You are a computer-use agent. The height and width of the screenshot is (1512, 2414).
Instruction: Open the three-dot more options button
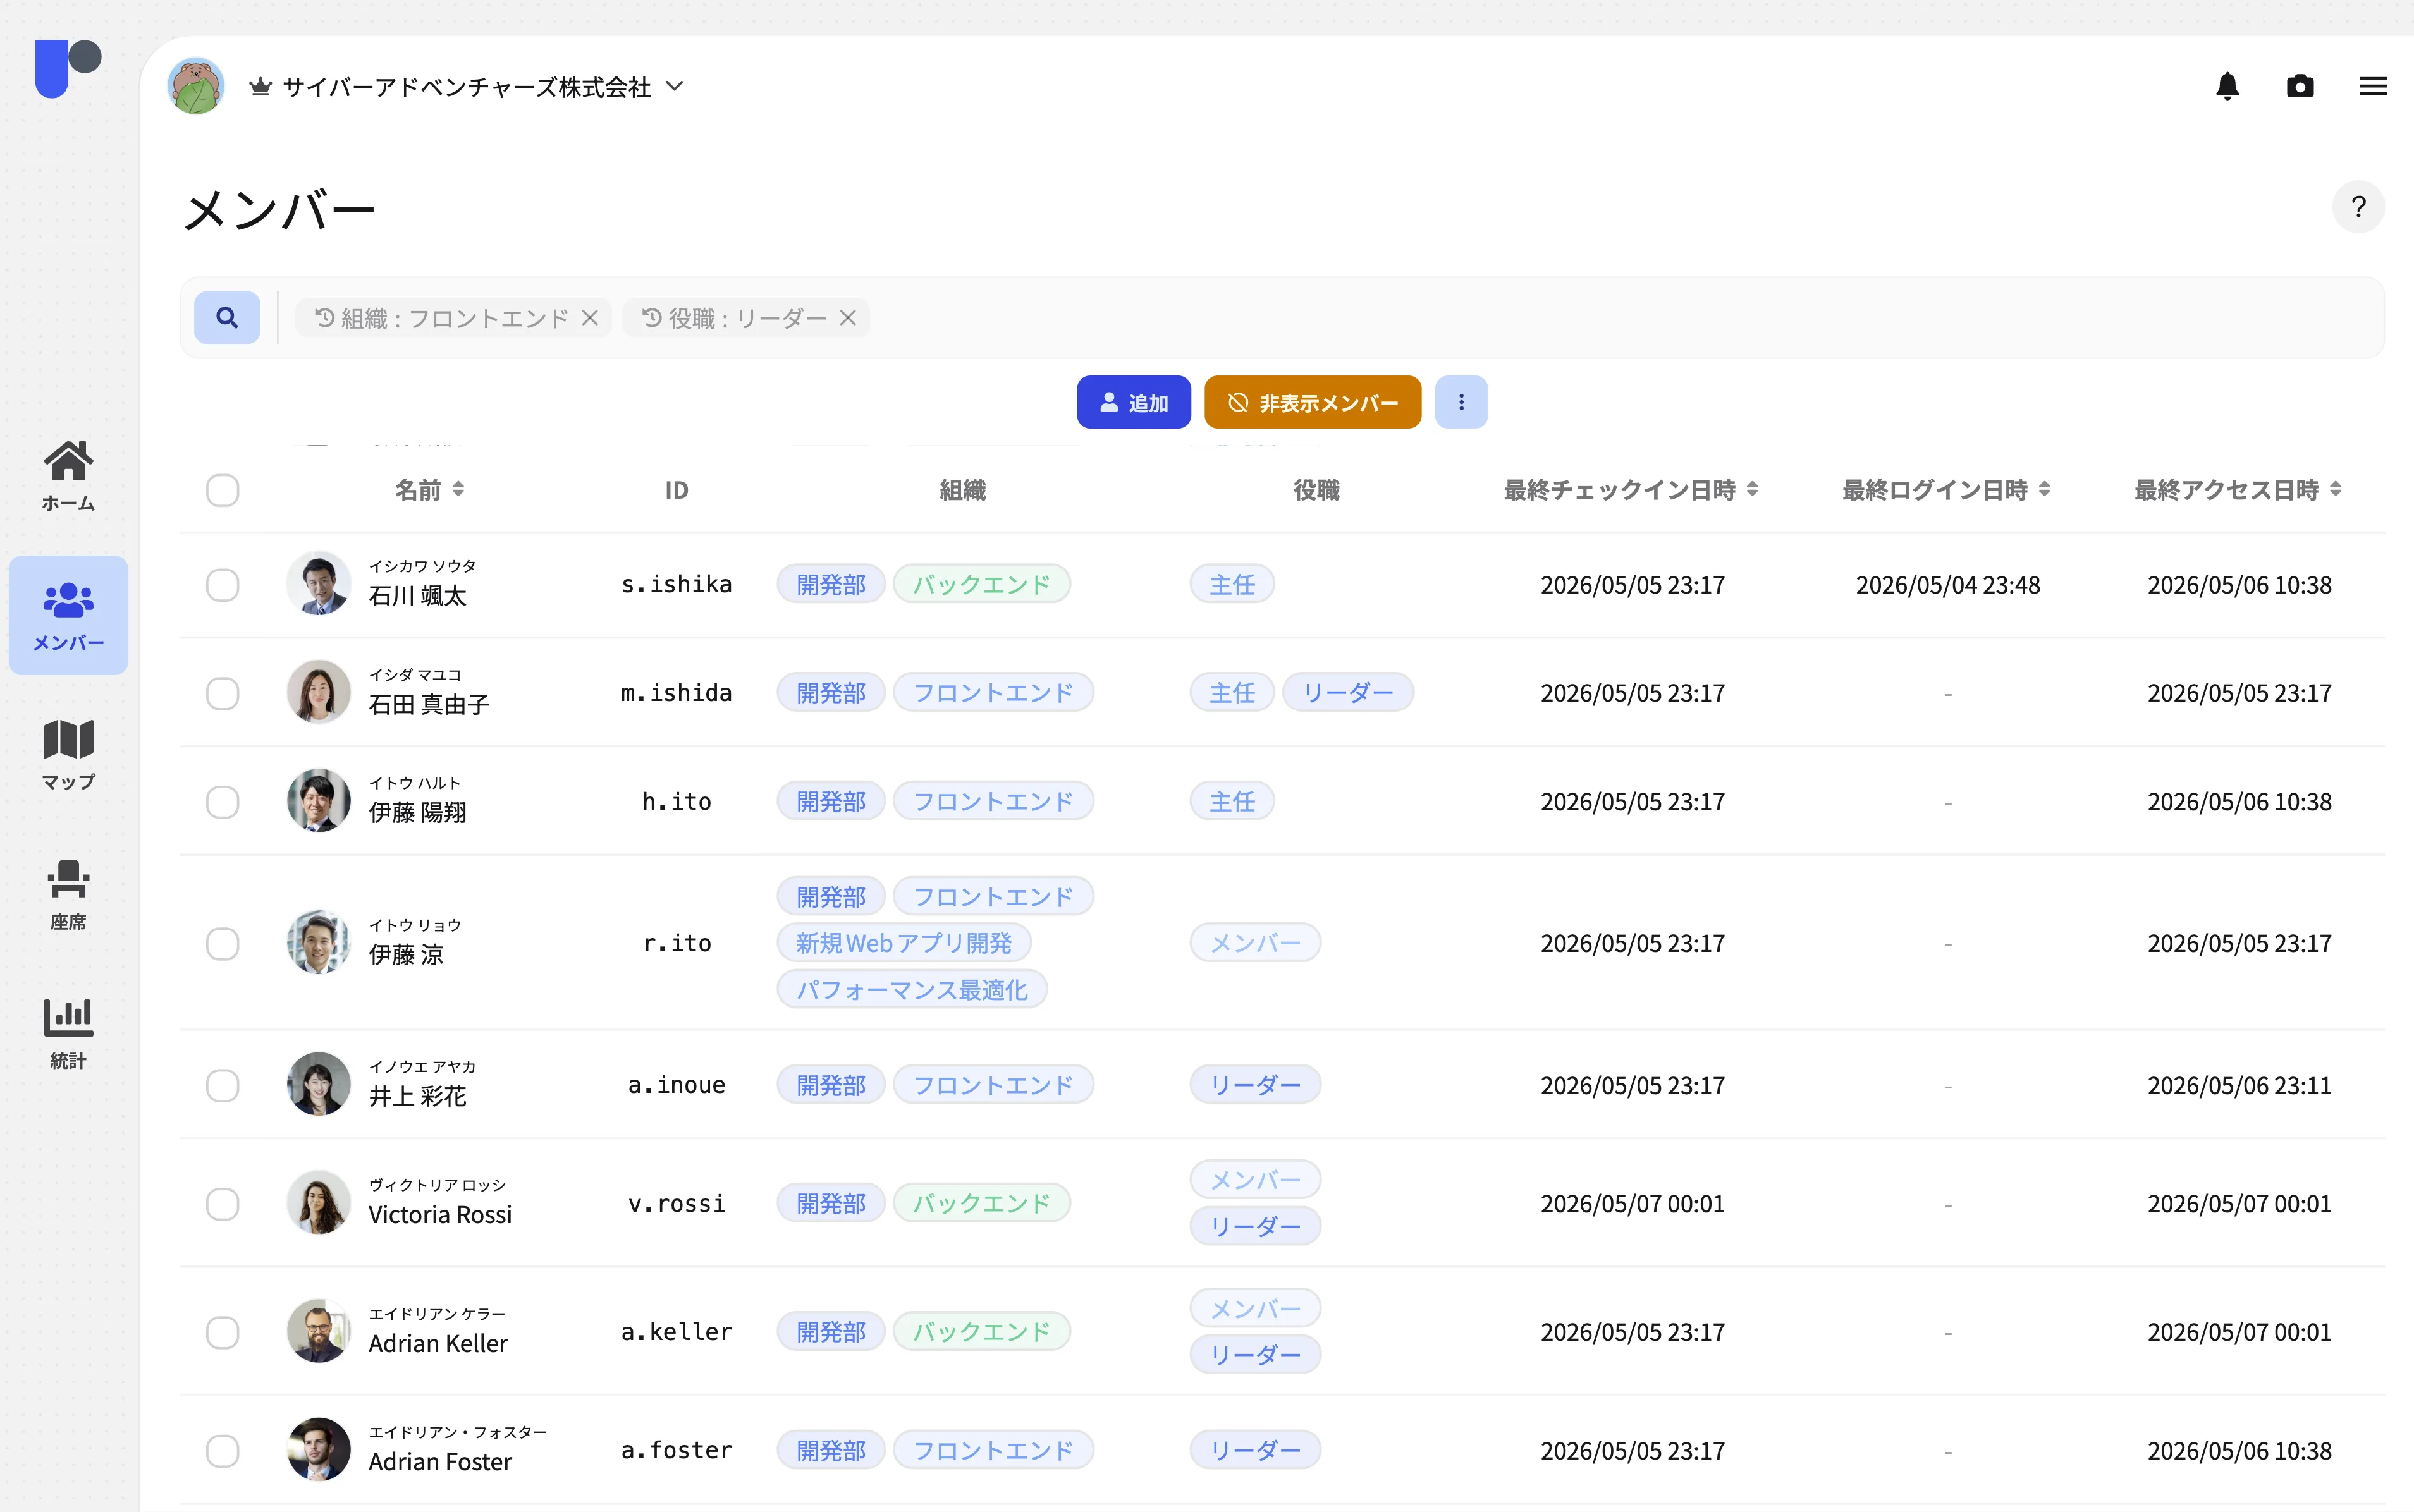[1461, 402]
